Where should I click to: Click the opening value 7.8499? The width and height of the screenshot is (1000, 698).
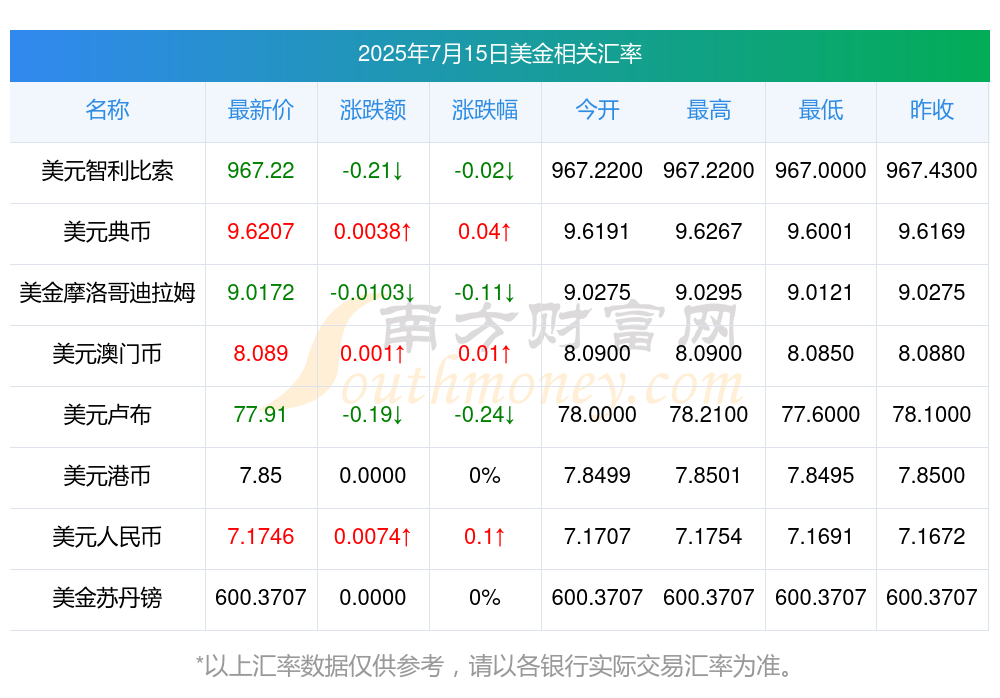(x=597, y=475)
